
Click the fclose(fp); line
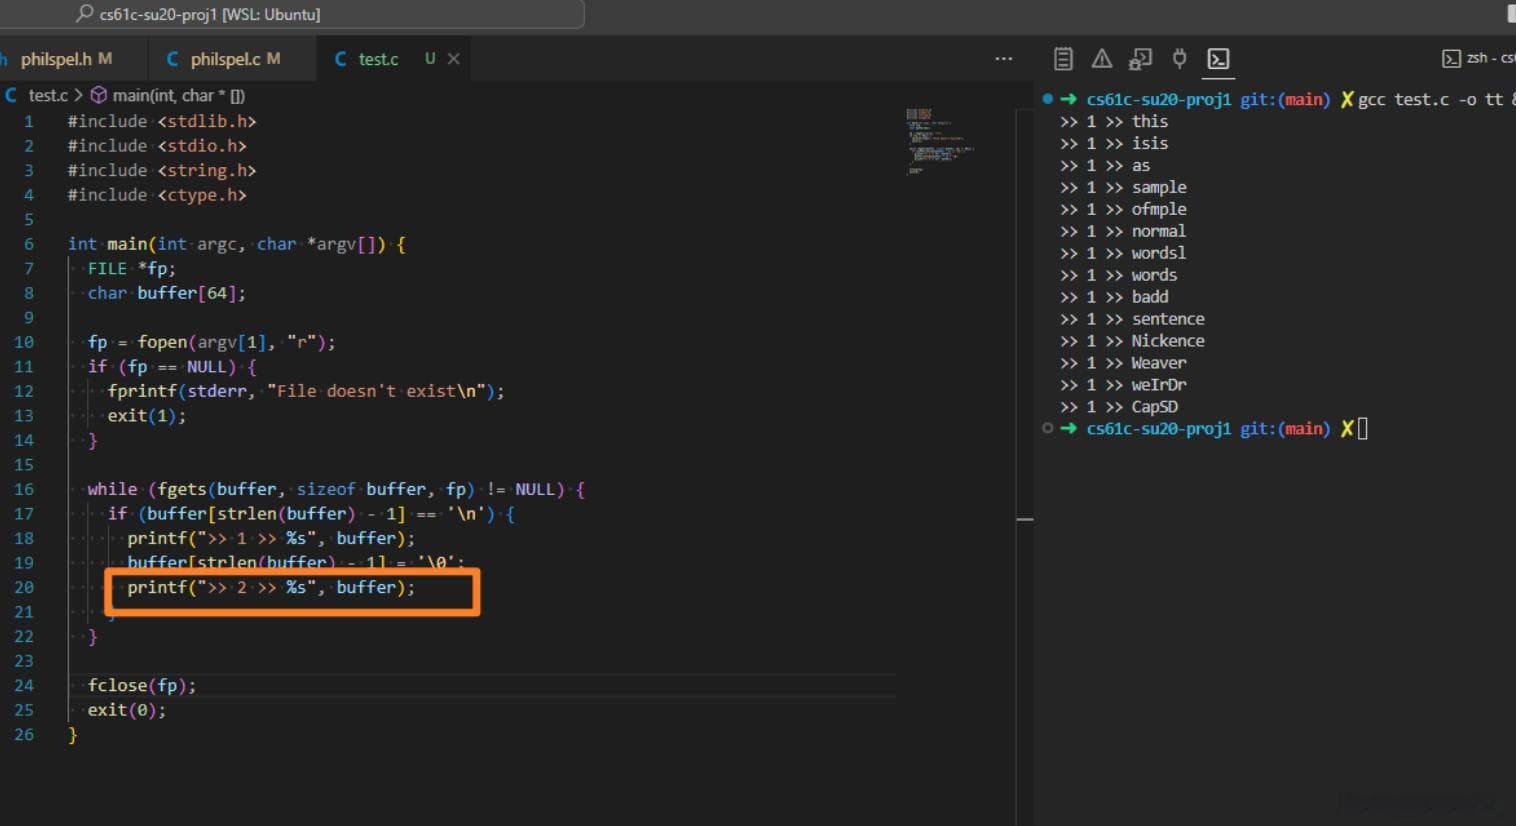(x=142, y=685)
